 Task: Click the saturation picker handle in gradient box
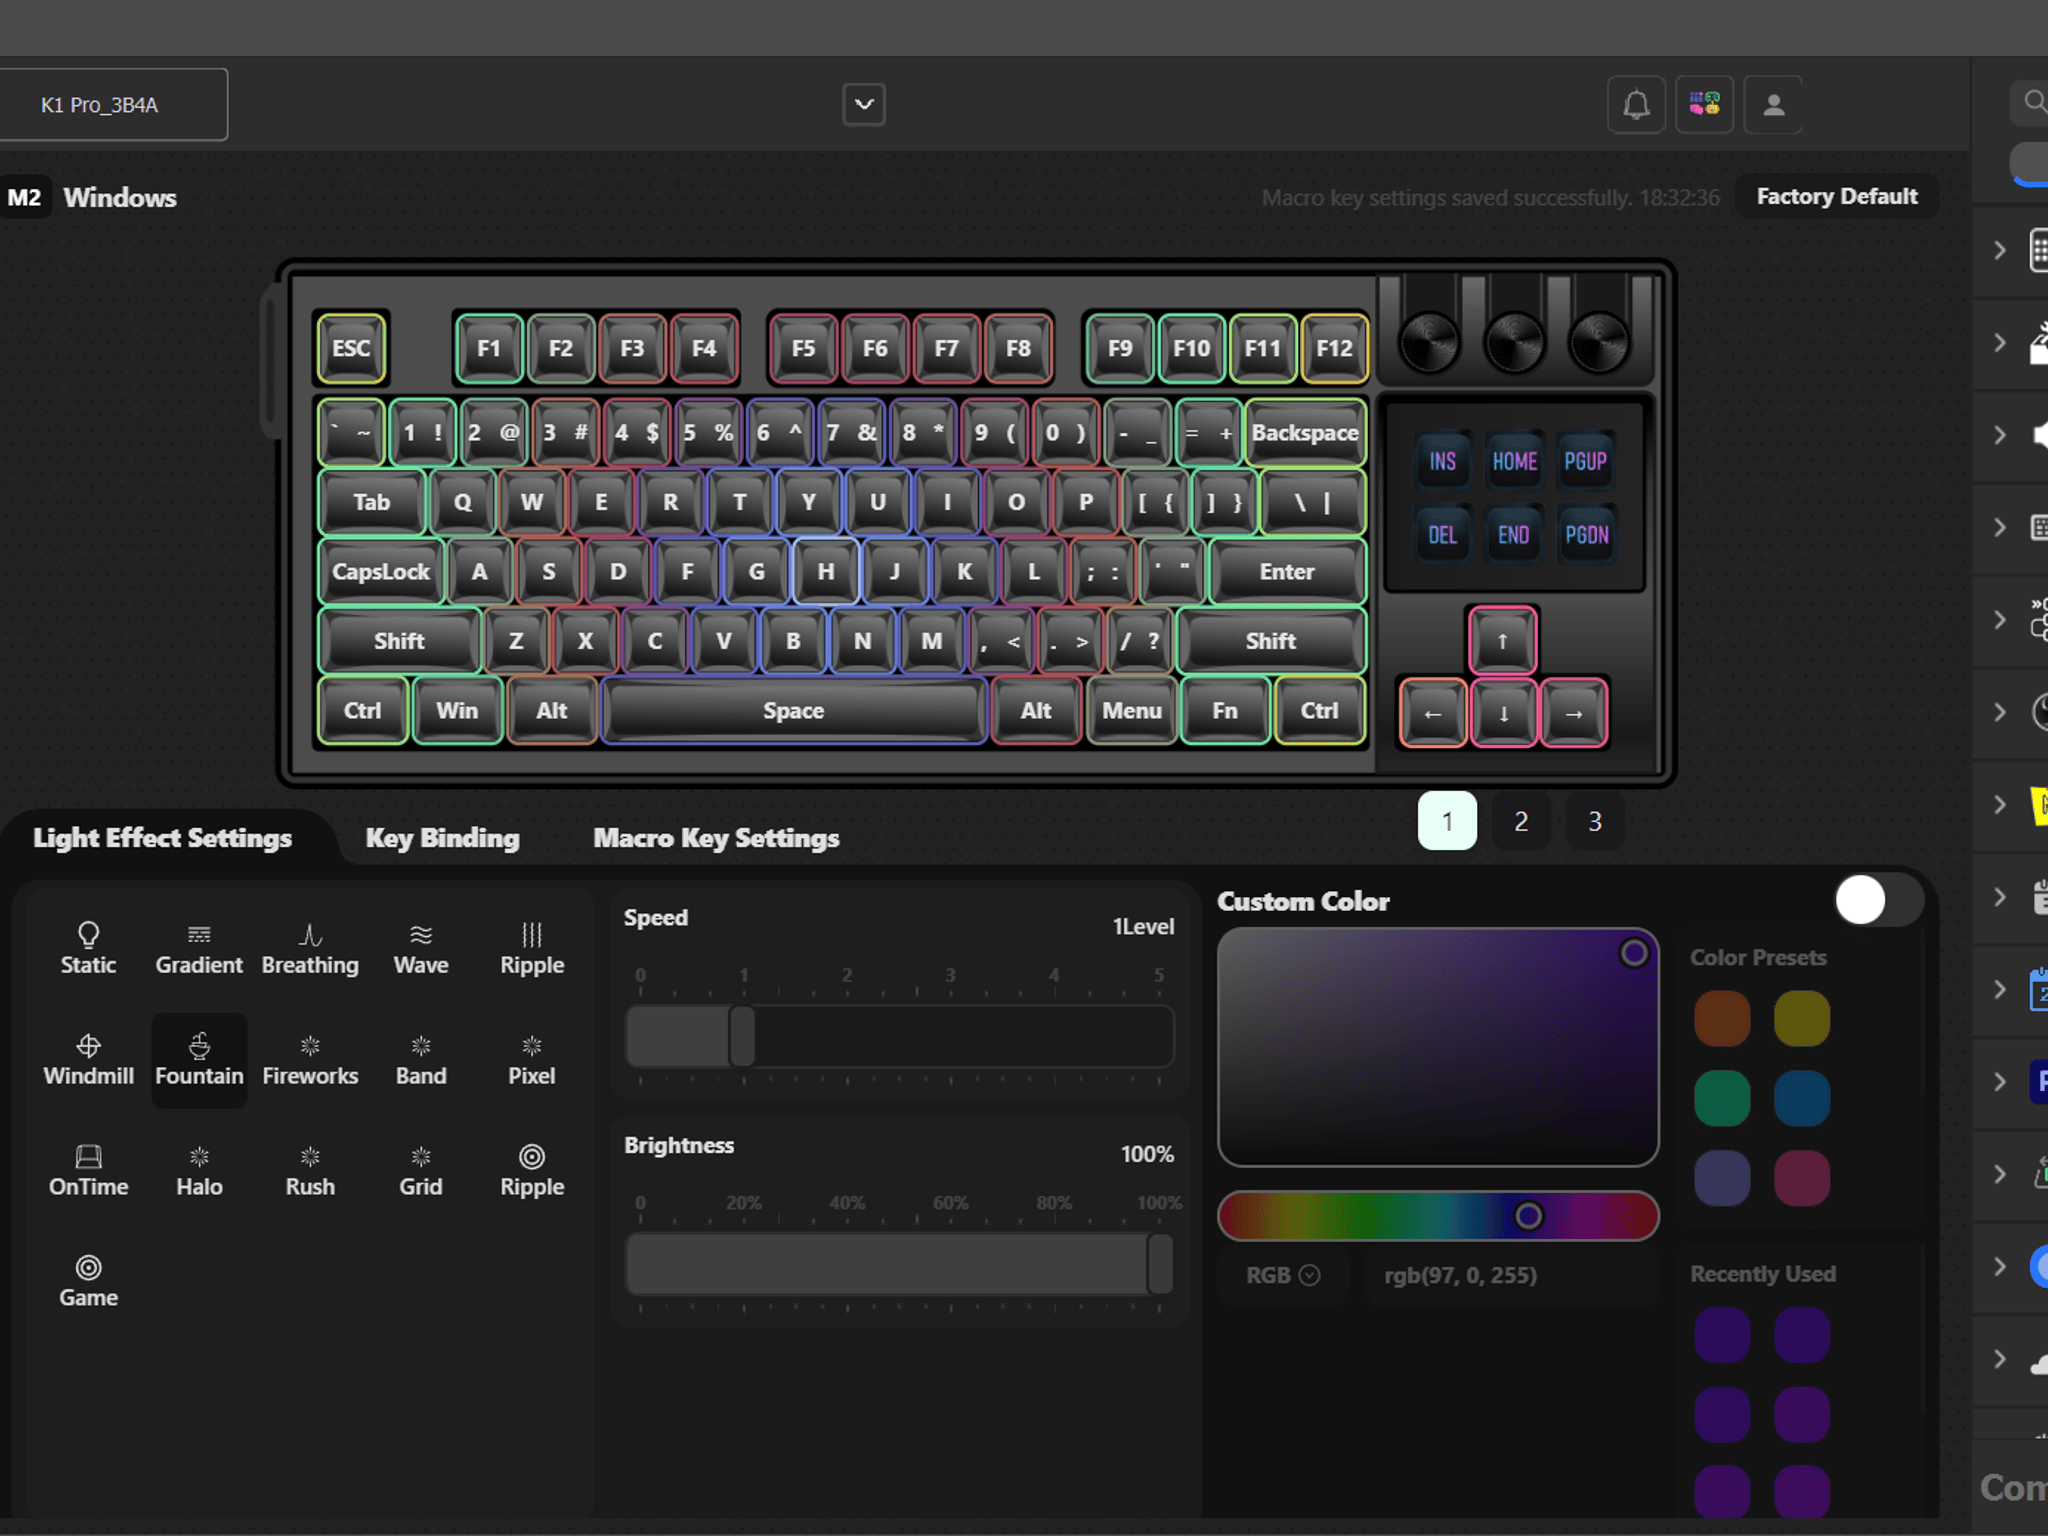(1634, 953)
